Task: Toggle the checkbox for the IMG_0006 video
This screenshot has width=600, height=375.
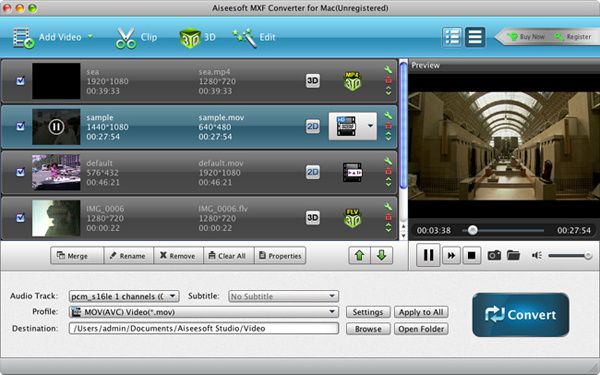Action: (x=20, y=218)
